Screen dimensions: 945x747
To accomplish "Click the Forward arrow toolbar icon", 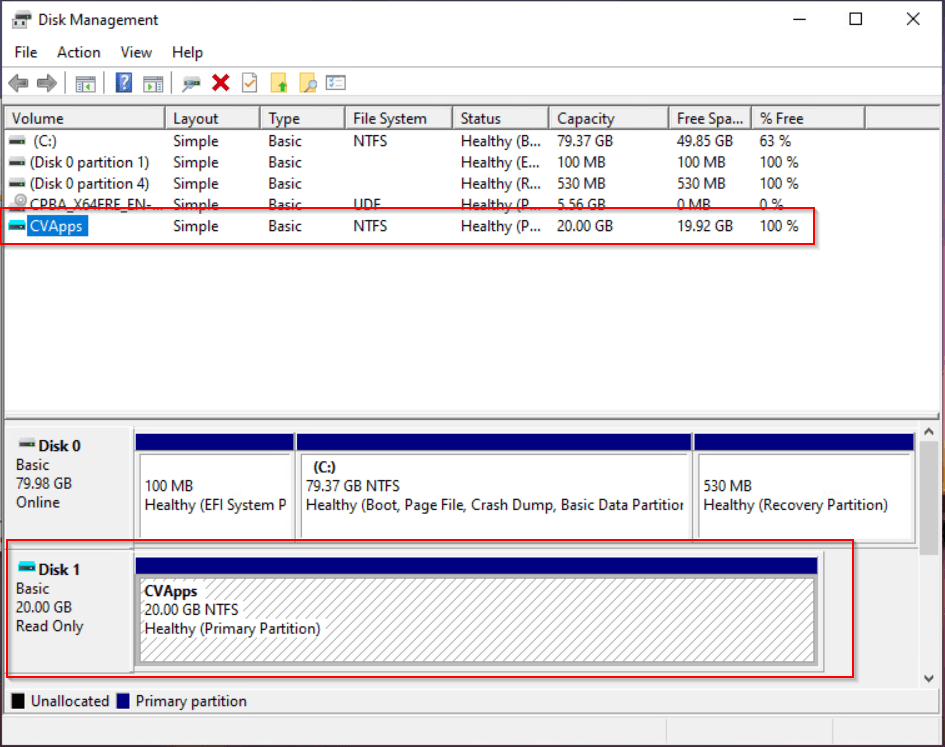I will [x=46, y=83].
